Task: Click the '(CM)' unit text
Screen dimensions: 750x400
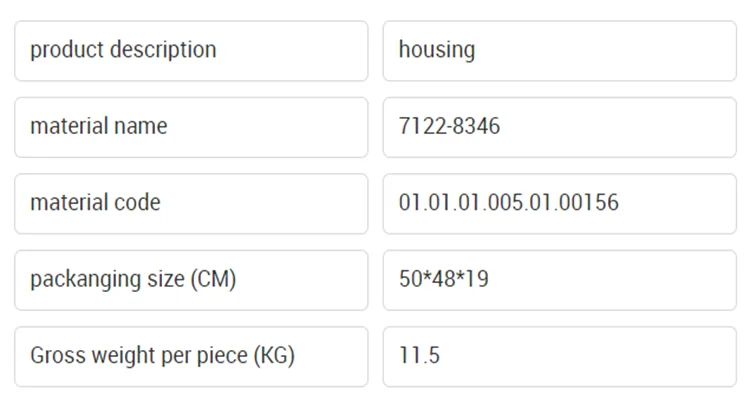Action: (x=213, y=280)
